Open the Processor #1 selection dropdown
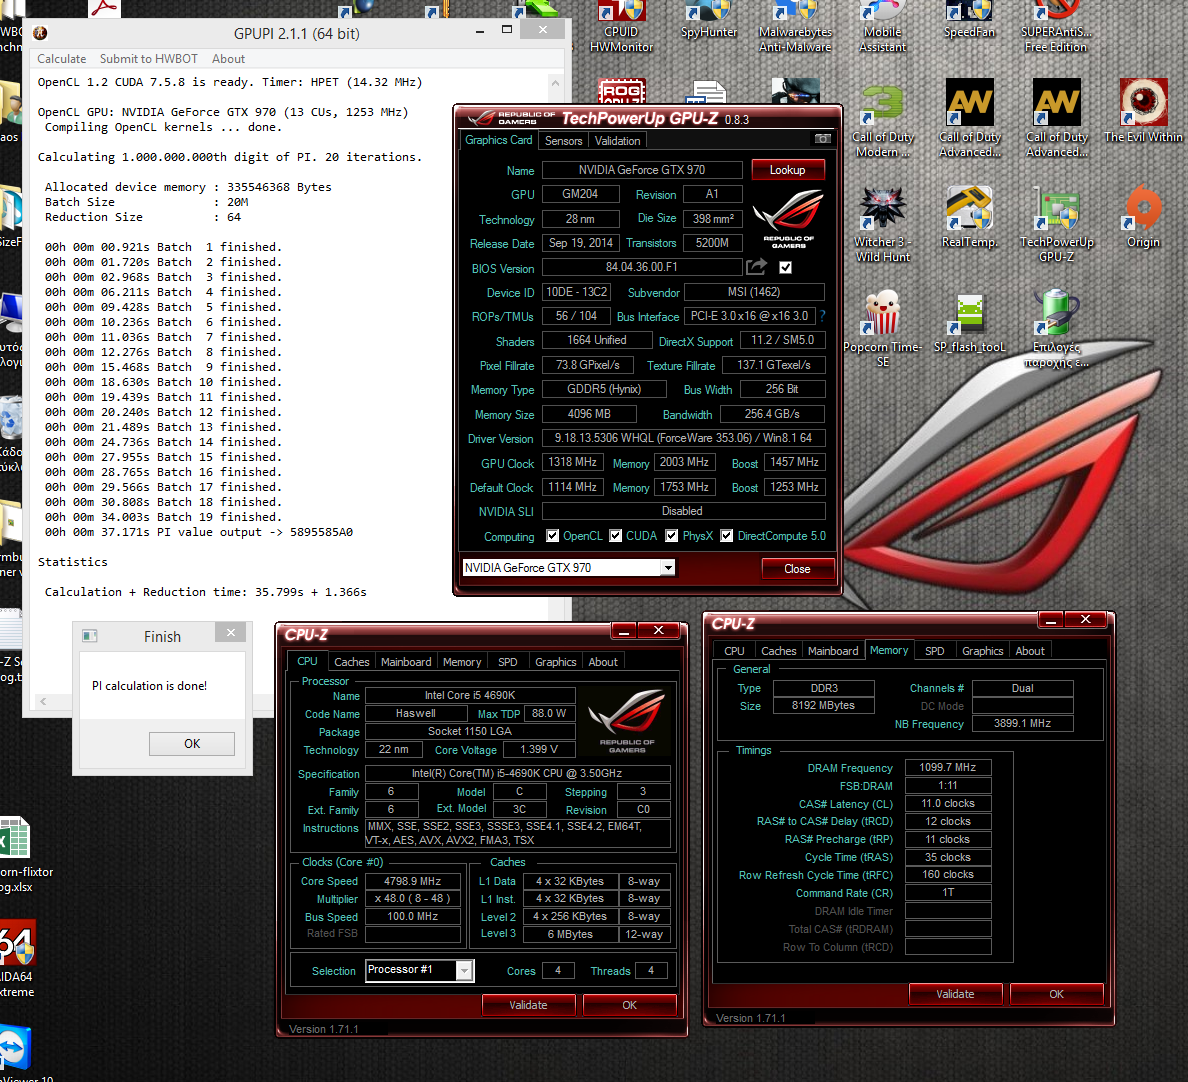1188x1082 pixels. click(464, 970)
